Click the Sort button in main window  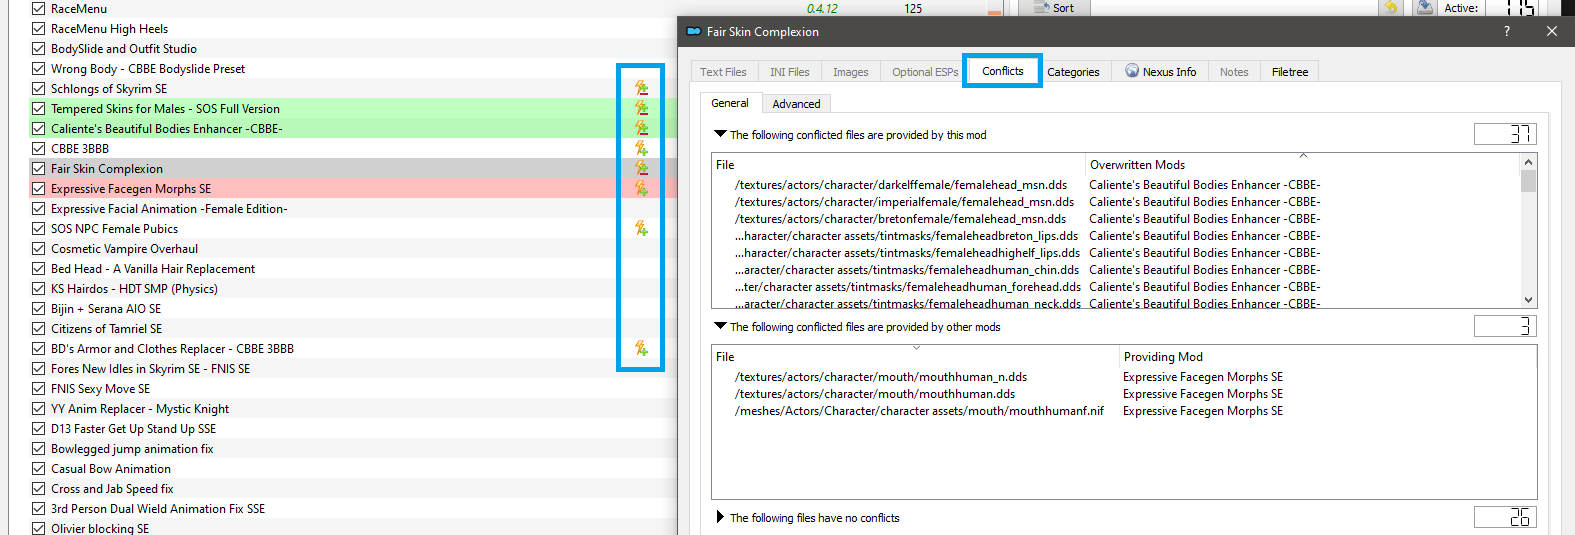click(x=1054, y=8)
